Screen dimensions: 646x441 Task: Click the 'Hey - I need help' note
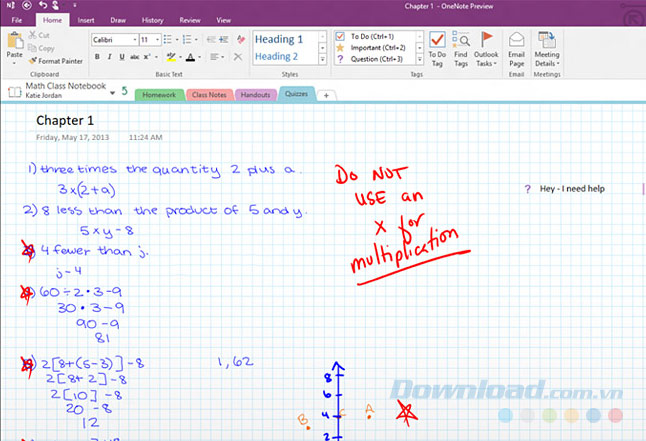coord(572,189)
